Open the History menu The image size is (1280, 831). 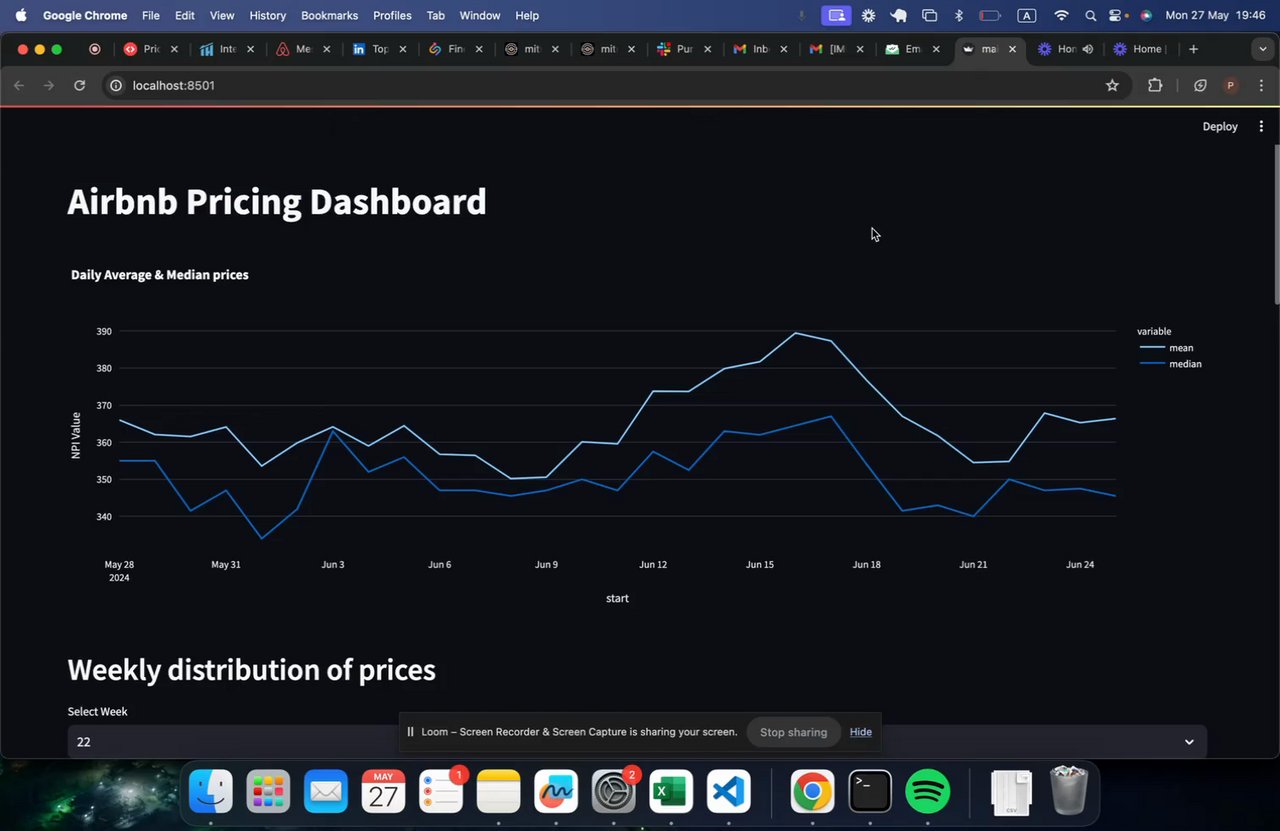[x=268, y=16]
